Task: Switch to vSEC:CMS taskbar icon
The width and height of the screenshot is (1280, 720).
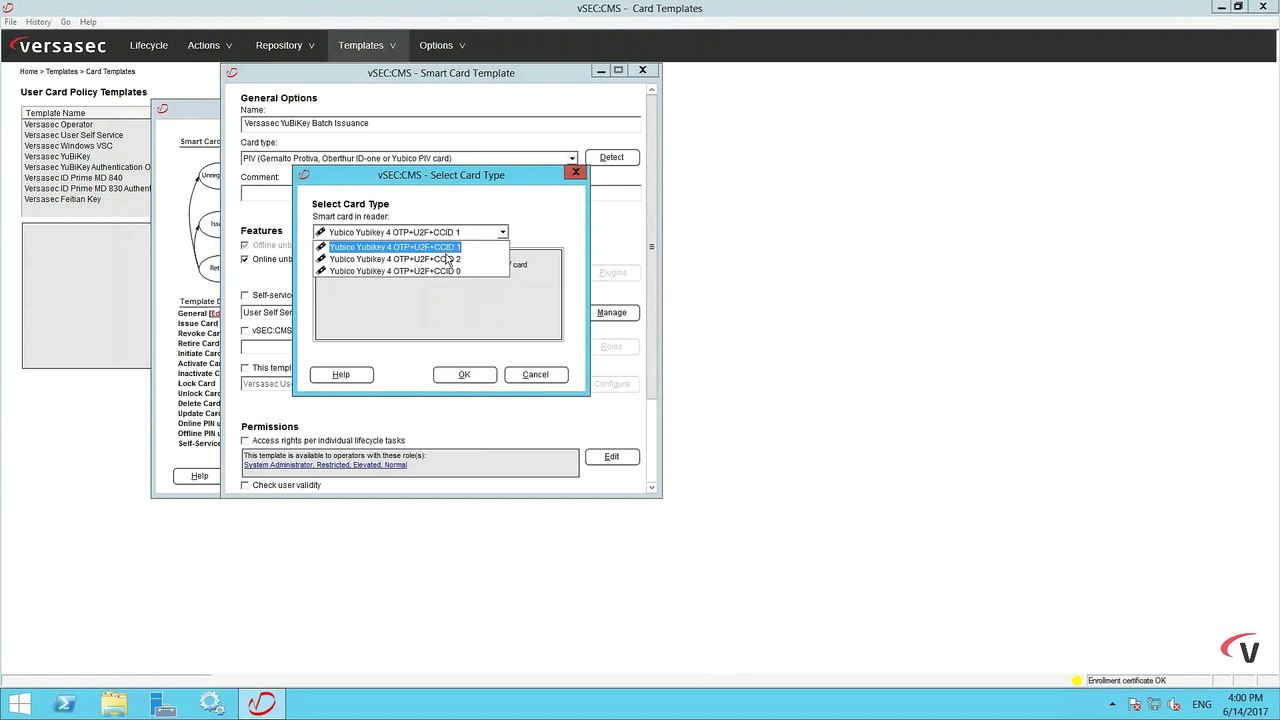Action: point(261,704)
